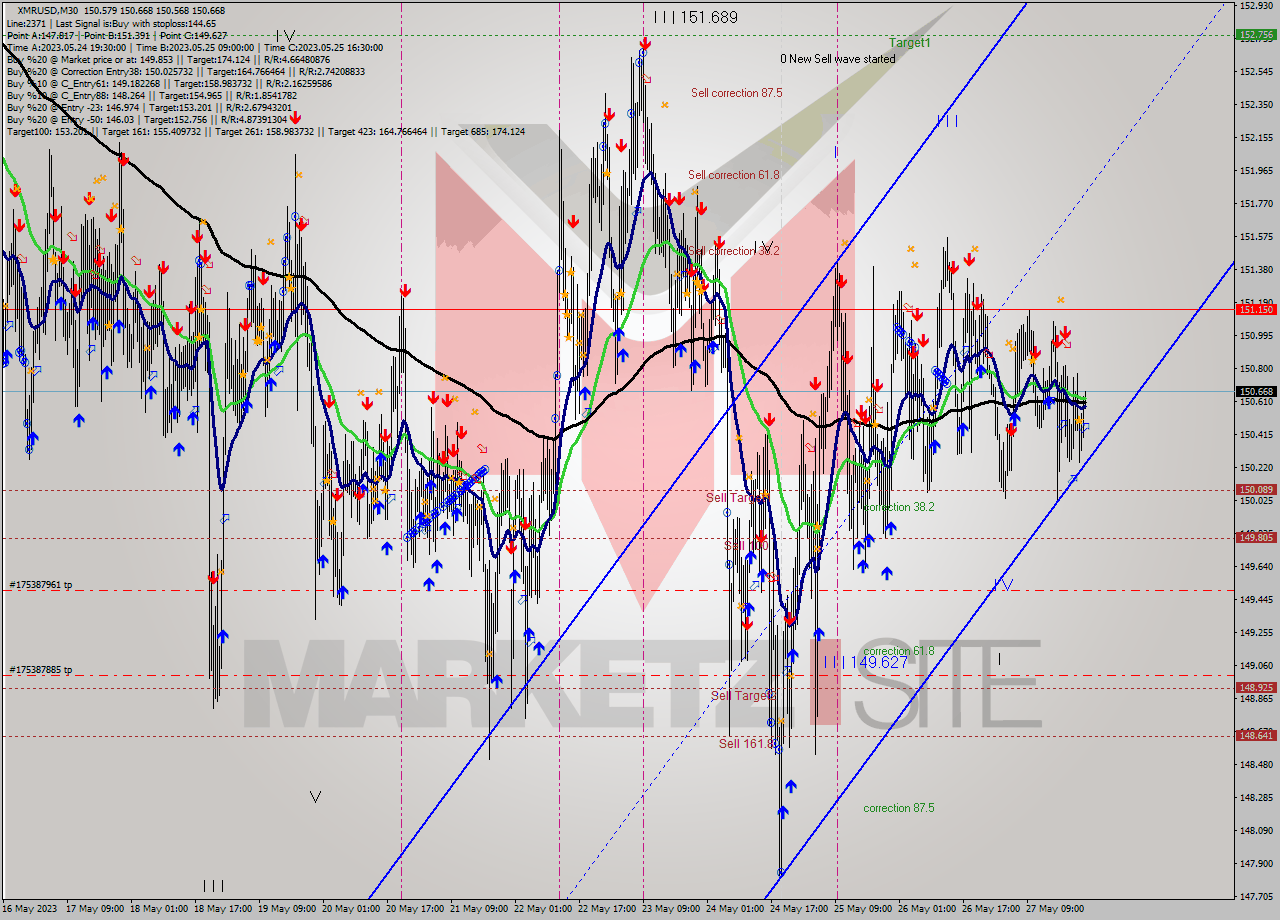
Task: Click the '16 May 2023' date label
Action: (30, 909)
